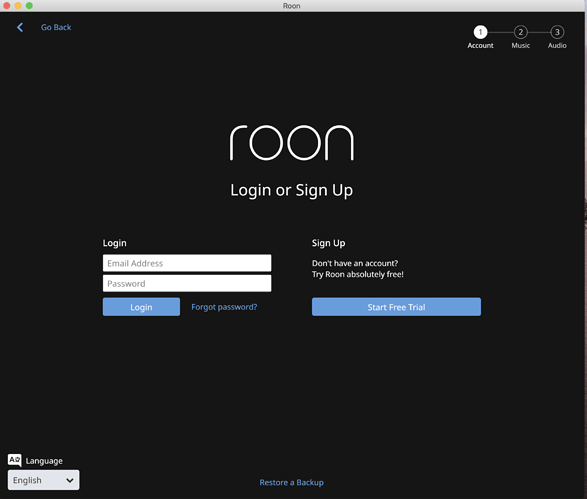587x499 pixels.
Task: Click the language dropdown chevron arrow
Action: pyautogui.click(x=70, y=480)
